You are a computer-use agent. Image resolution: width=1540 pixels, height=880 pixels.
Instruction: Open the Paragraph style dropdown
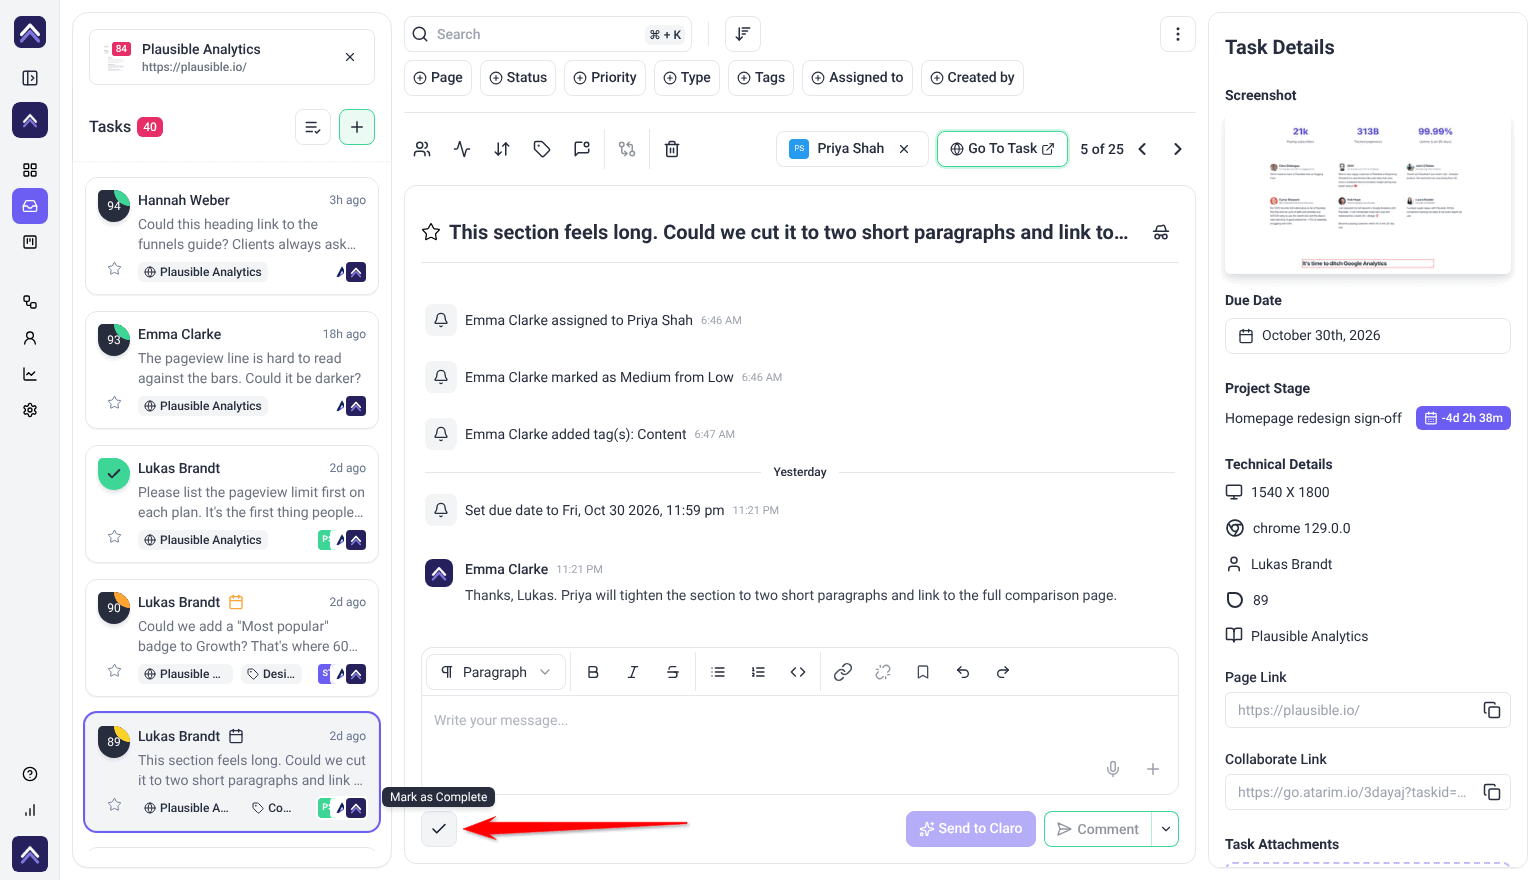tap(496, 672)
